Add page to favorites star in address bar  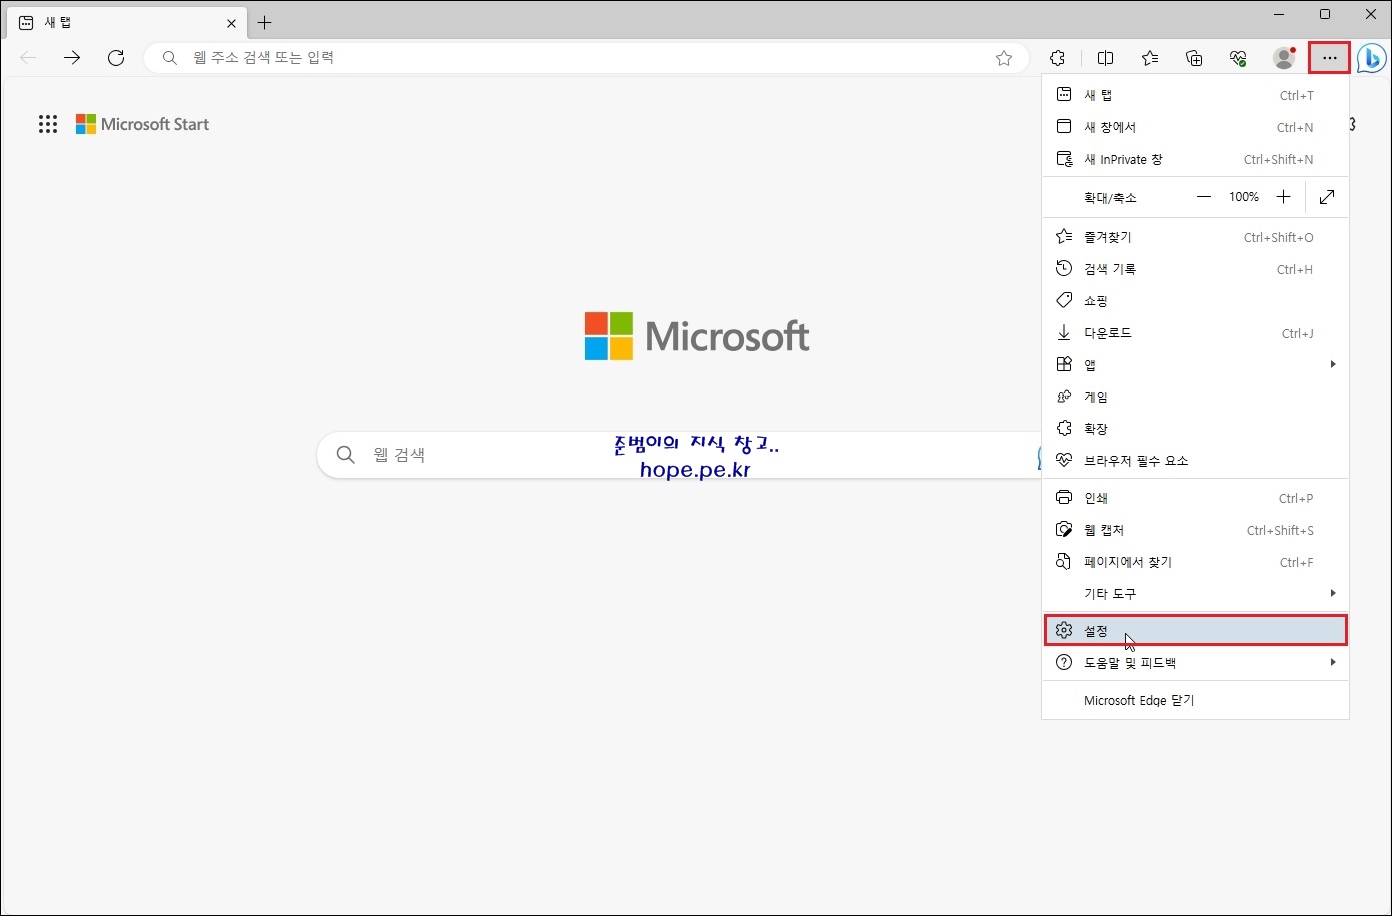[1004, 58]
